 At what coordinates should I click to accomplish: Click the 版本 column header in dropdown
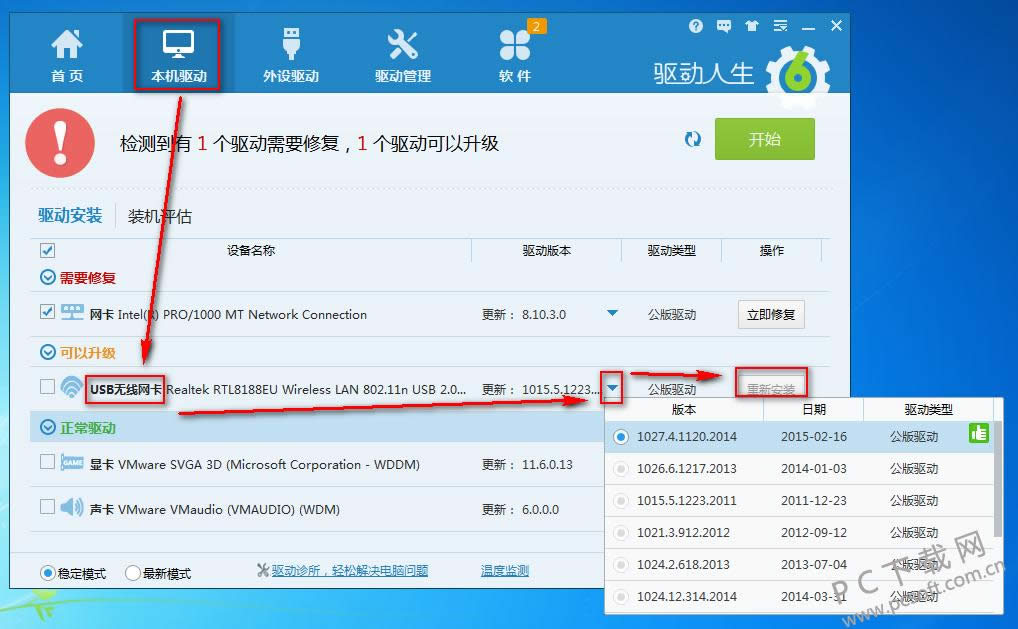(684, 410)
